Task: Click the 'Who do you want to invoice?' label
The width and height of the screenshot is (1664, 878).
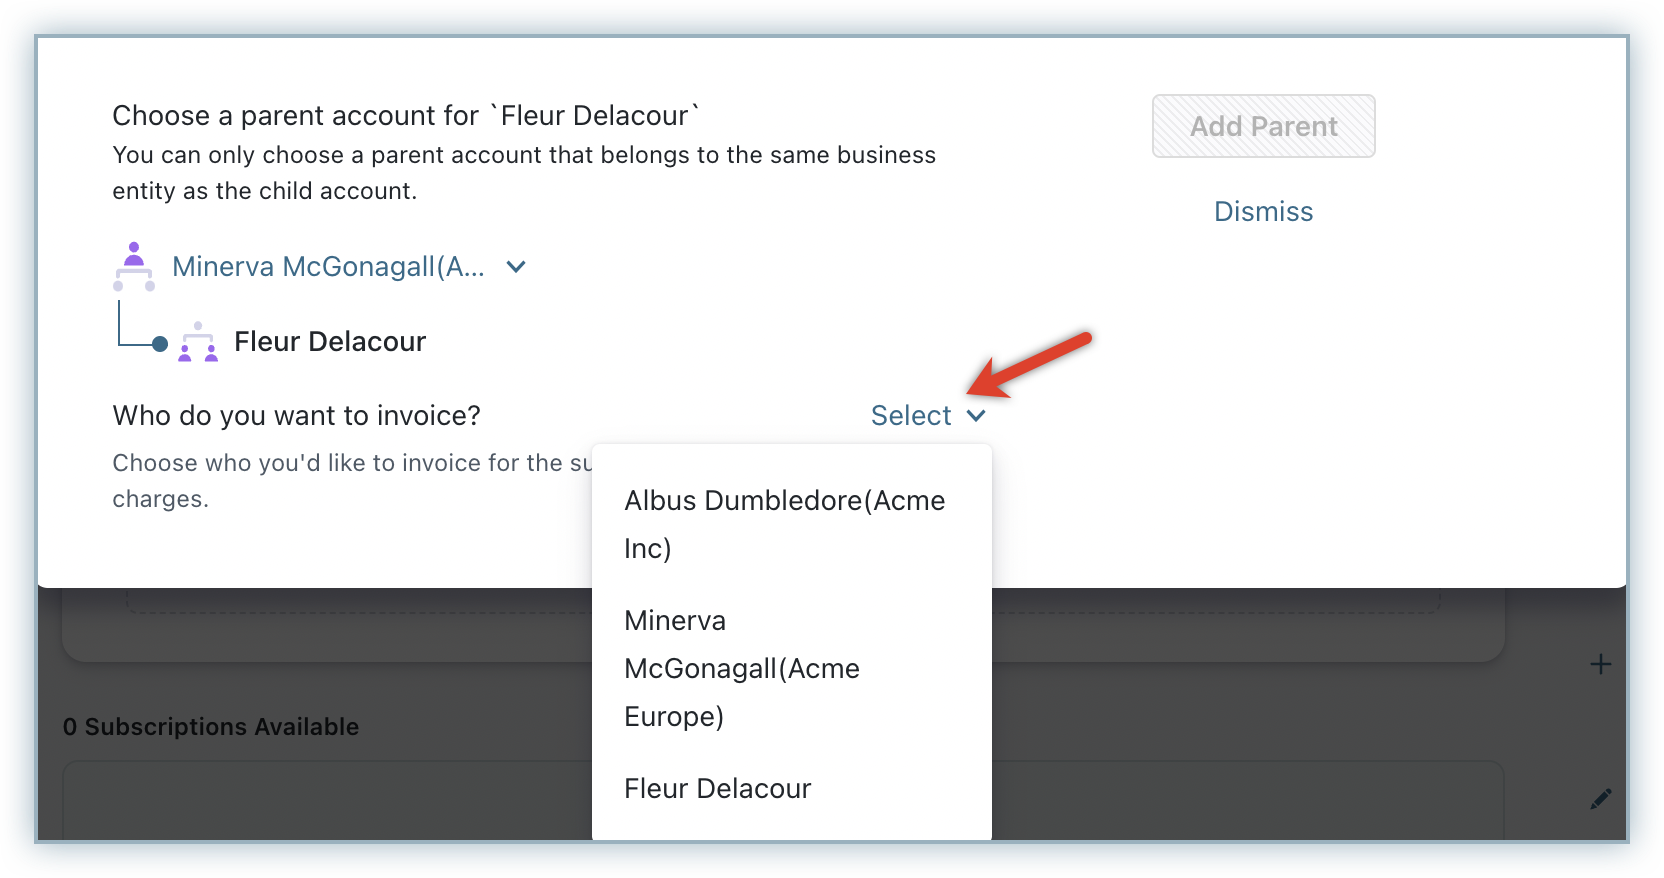Action: click(297, 416)
